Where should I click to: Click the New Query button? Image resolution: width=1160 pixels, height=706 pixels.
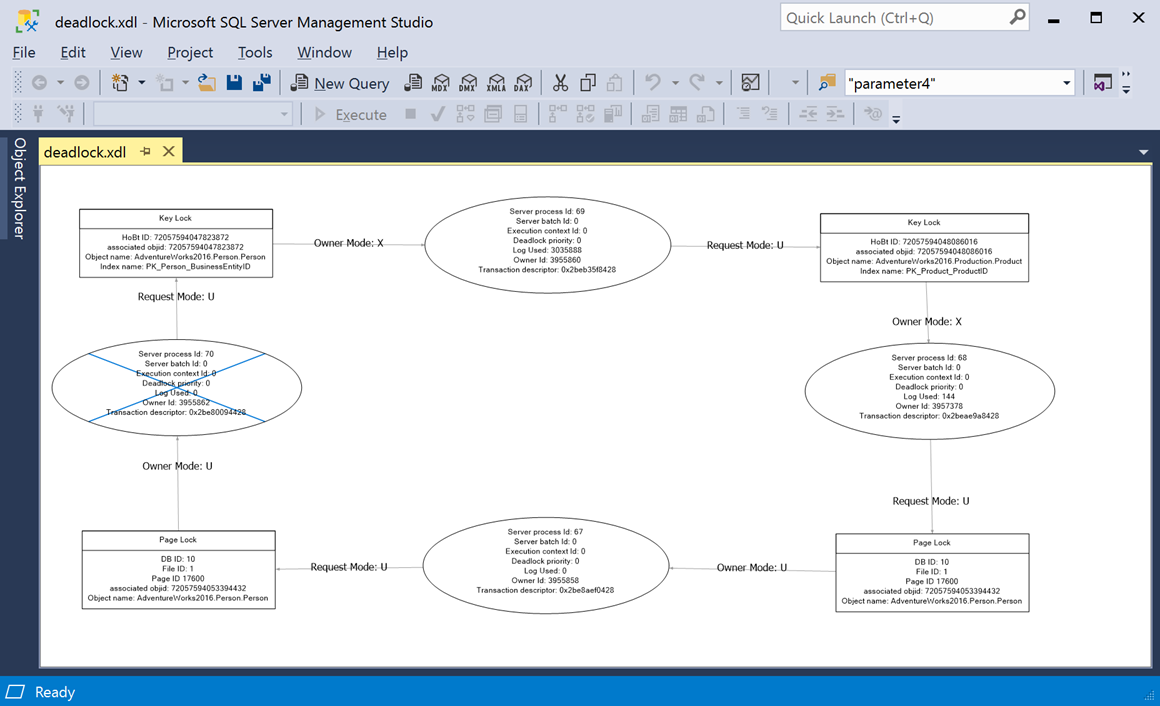(340, 83)
